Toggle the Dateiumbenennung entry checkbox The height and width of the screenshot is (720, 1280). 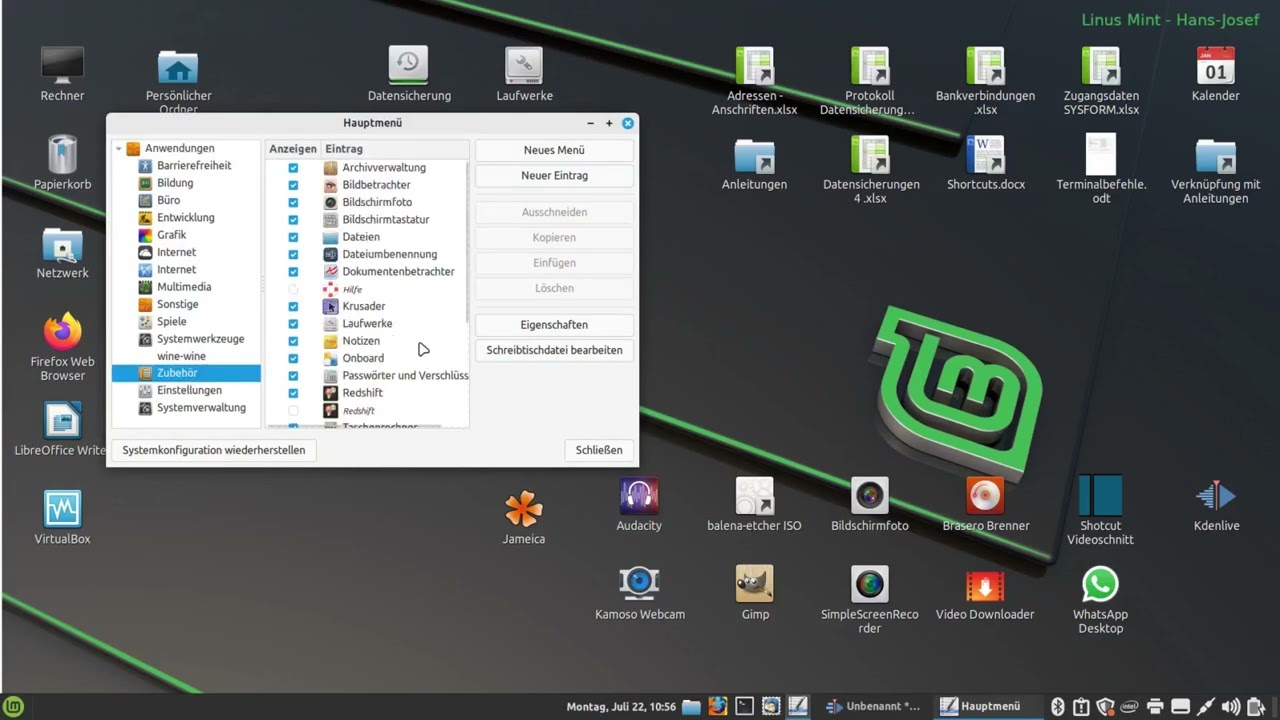click(293, 254)
